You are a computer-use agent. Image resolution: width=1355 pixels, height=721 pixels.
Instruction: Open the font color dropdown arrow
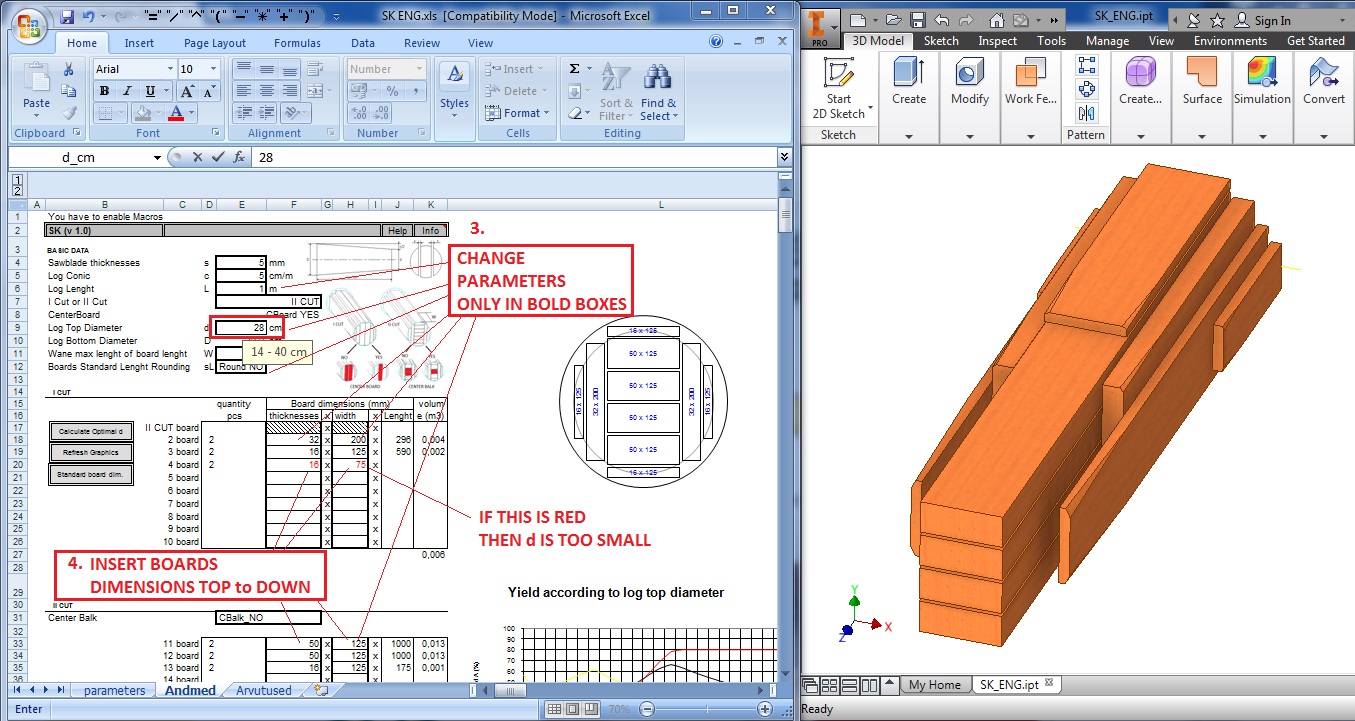coord(192,113)
